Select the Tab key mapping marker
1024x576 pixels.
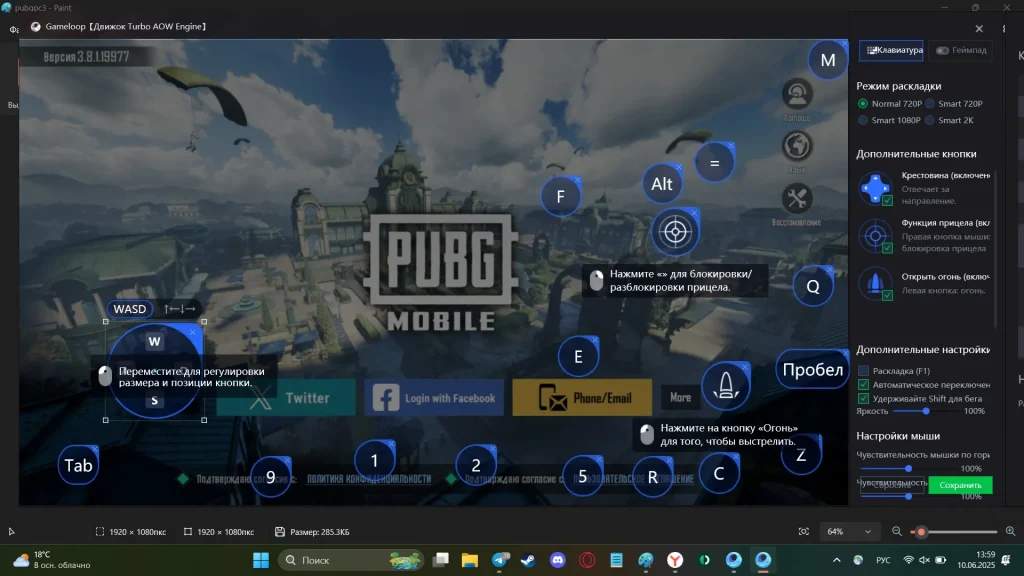tap(78, 466)
